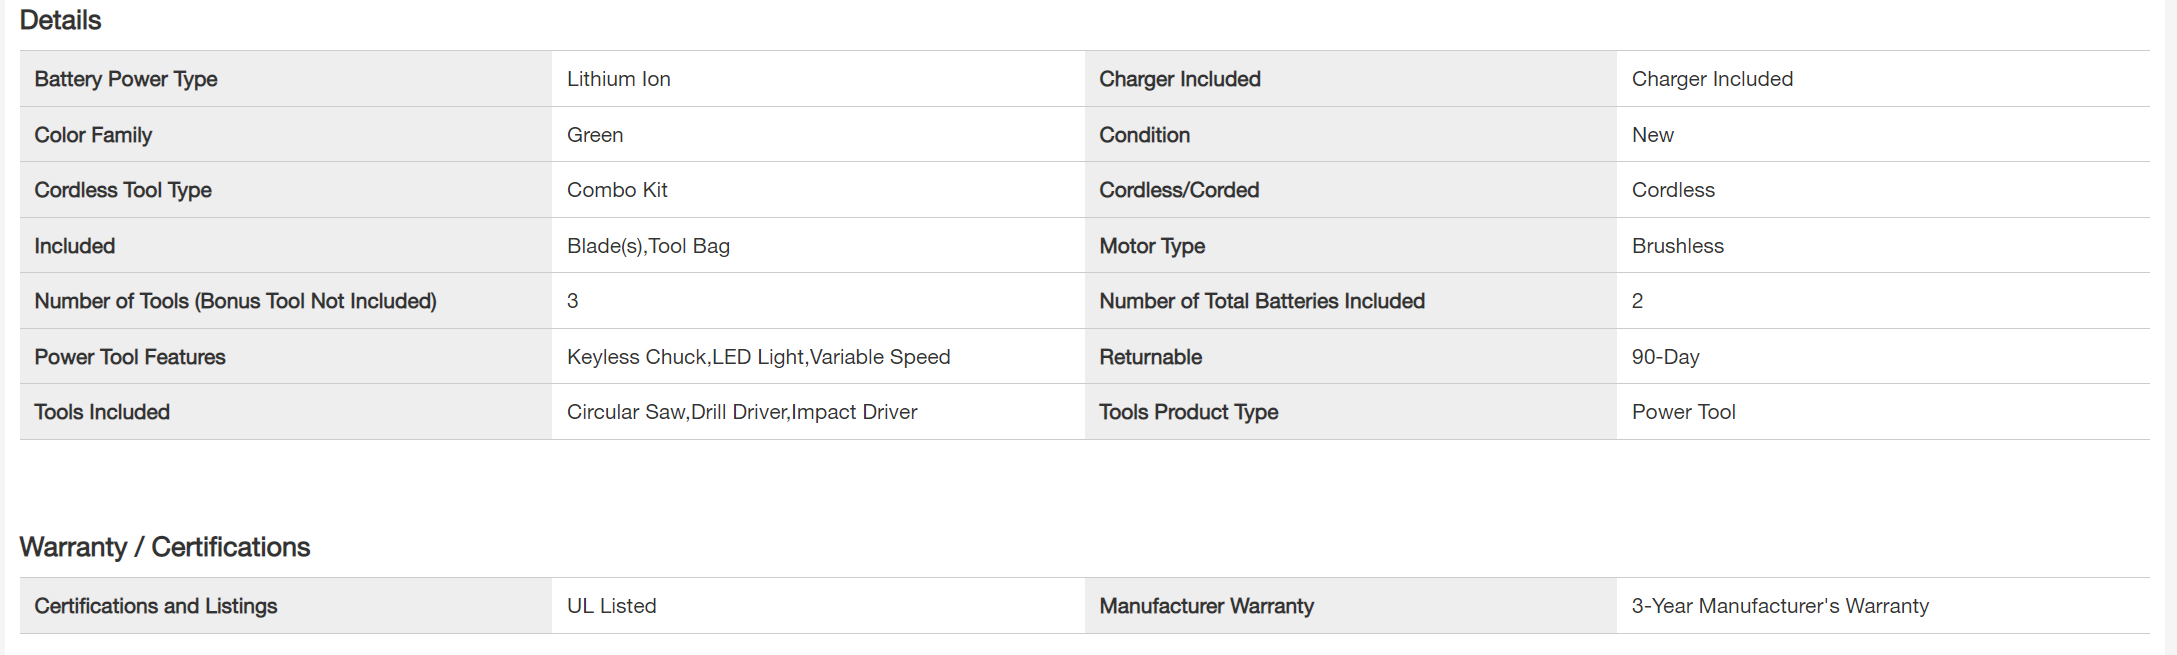Screen dimensions: 2177x655
Task: Click the Brushless motor type value
Action: pyautogui.click(x=1677, y=246)
